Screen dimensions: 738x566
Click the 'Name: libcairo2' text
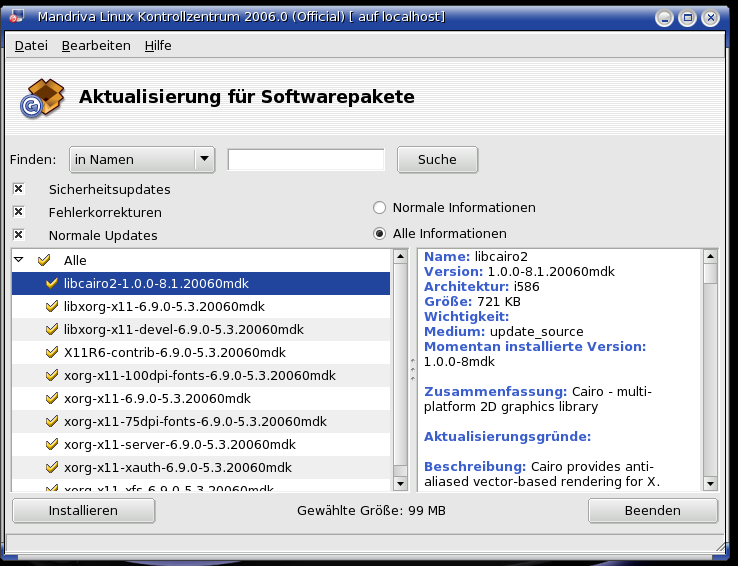pyautogui.click(x=476, y=256)
